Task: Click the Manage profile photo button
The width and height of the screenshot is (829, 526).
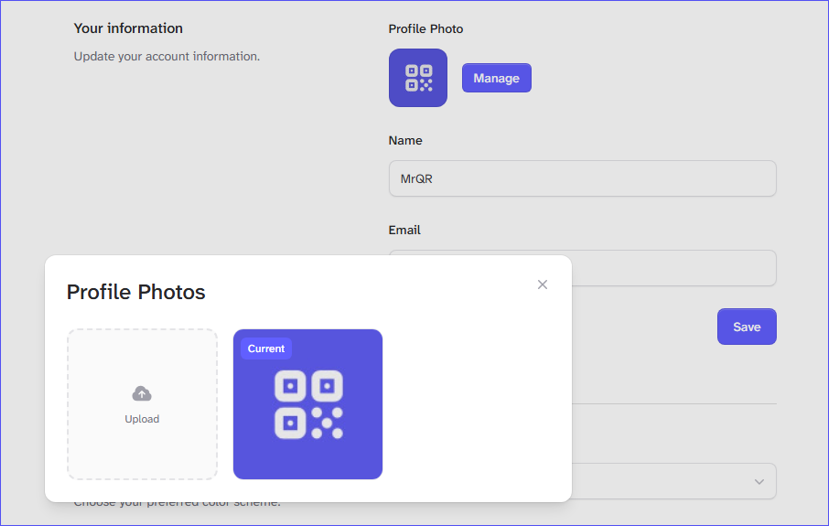Action: pyautogui.click(x=496, y=78)
